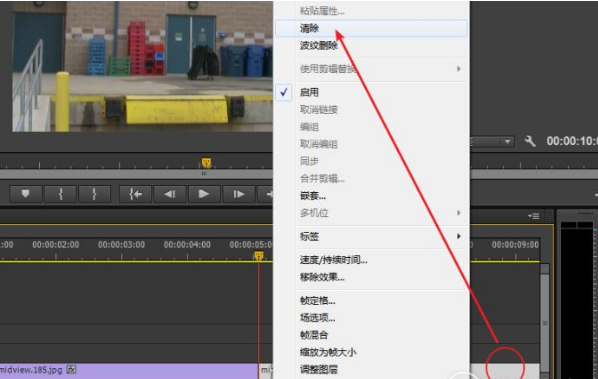This screenshot has width=598, height=379.
Task: Select 缩放为帧大小 menu entry
Action: click(371, 352)
